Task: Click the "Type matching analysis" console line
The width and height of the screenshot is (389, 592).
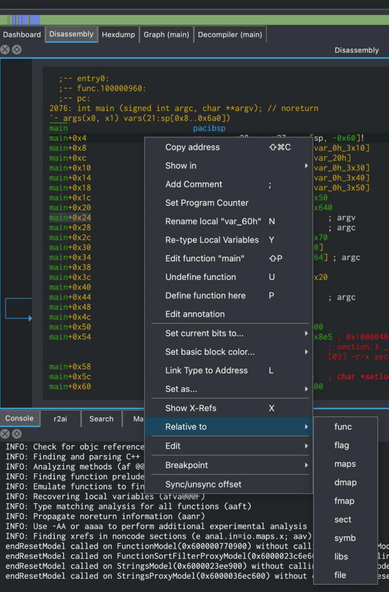Action: coord(128,506)
